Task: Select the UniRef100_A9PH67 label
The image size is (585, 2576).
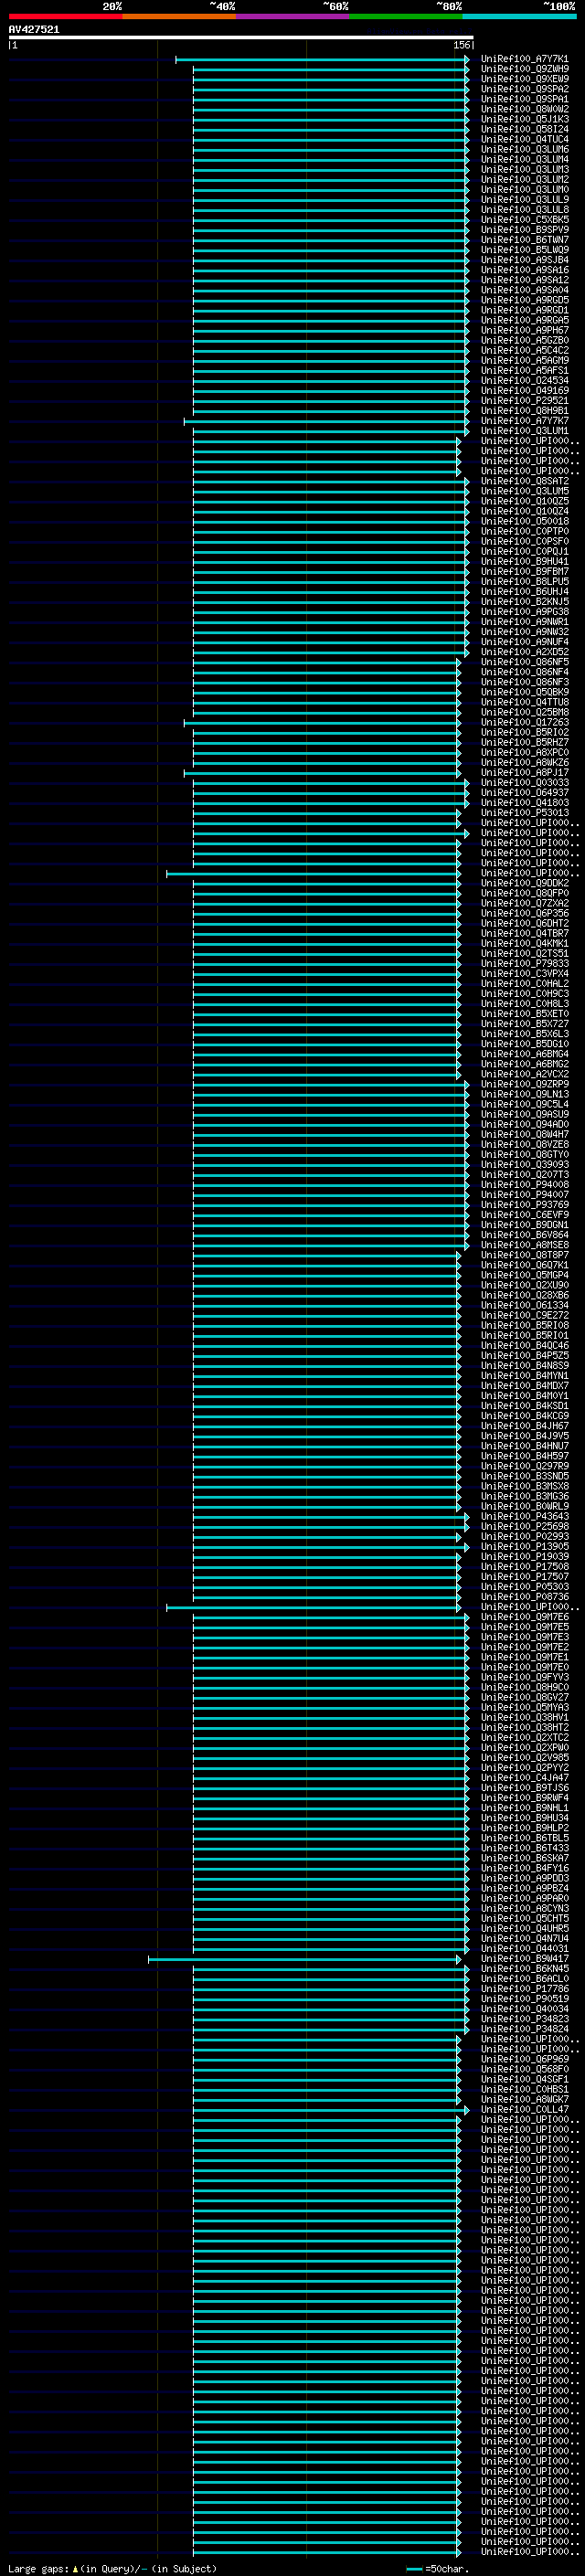Action: tap(525, 330)
